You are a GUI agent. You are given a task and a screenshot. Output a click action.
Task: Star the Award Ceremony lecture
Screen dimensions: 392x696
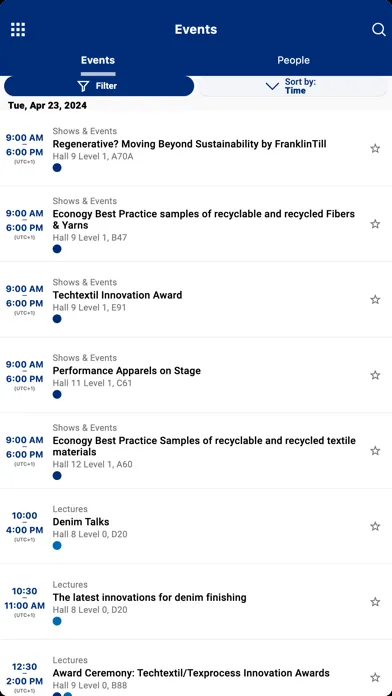(x=375, y=677)
